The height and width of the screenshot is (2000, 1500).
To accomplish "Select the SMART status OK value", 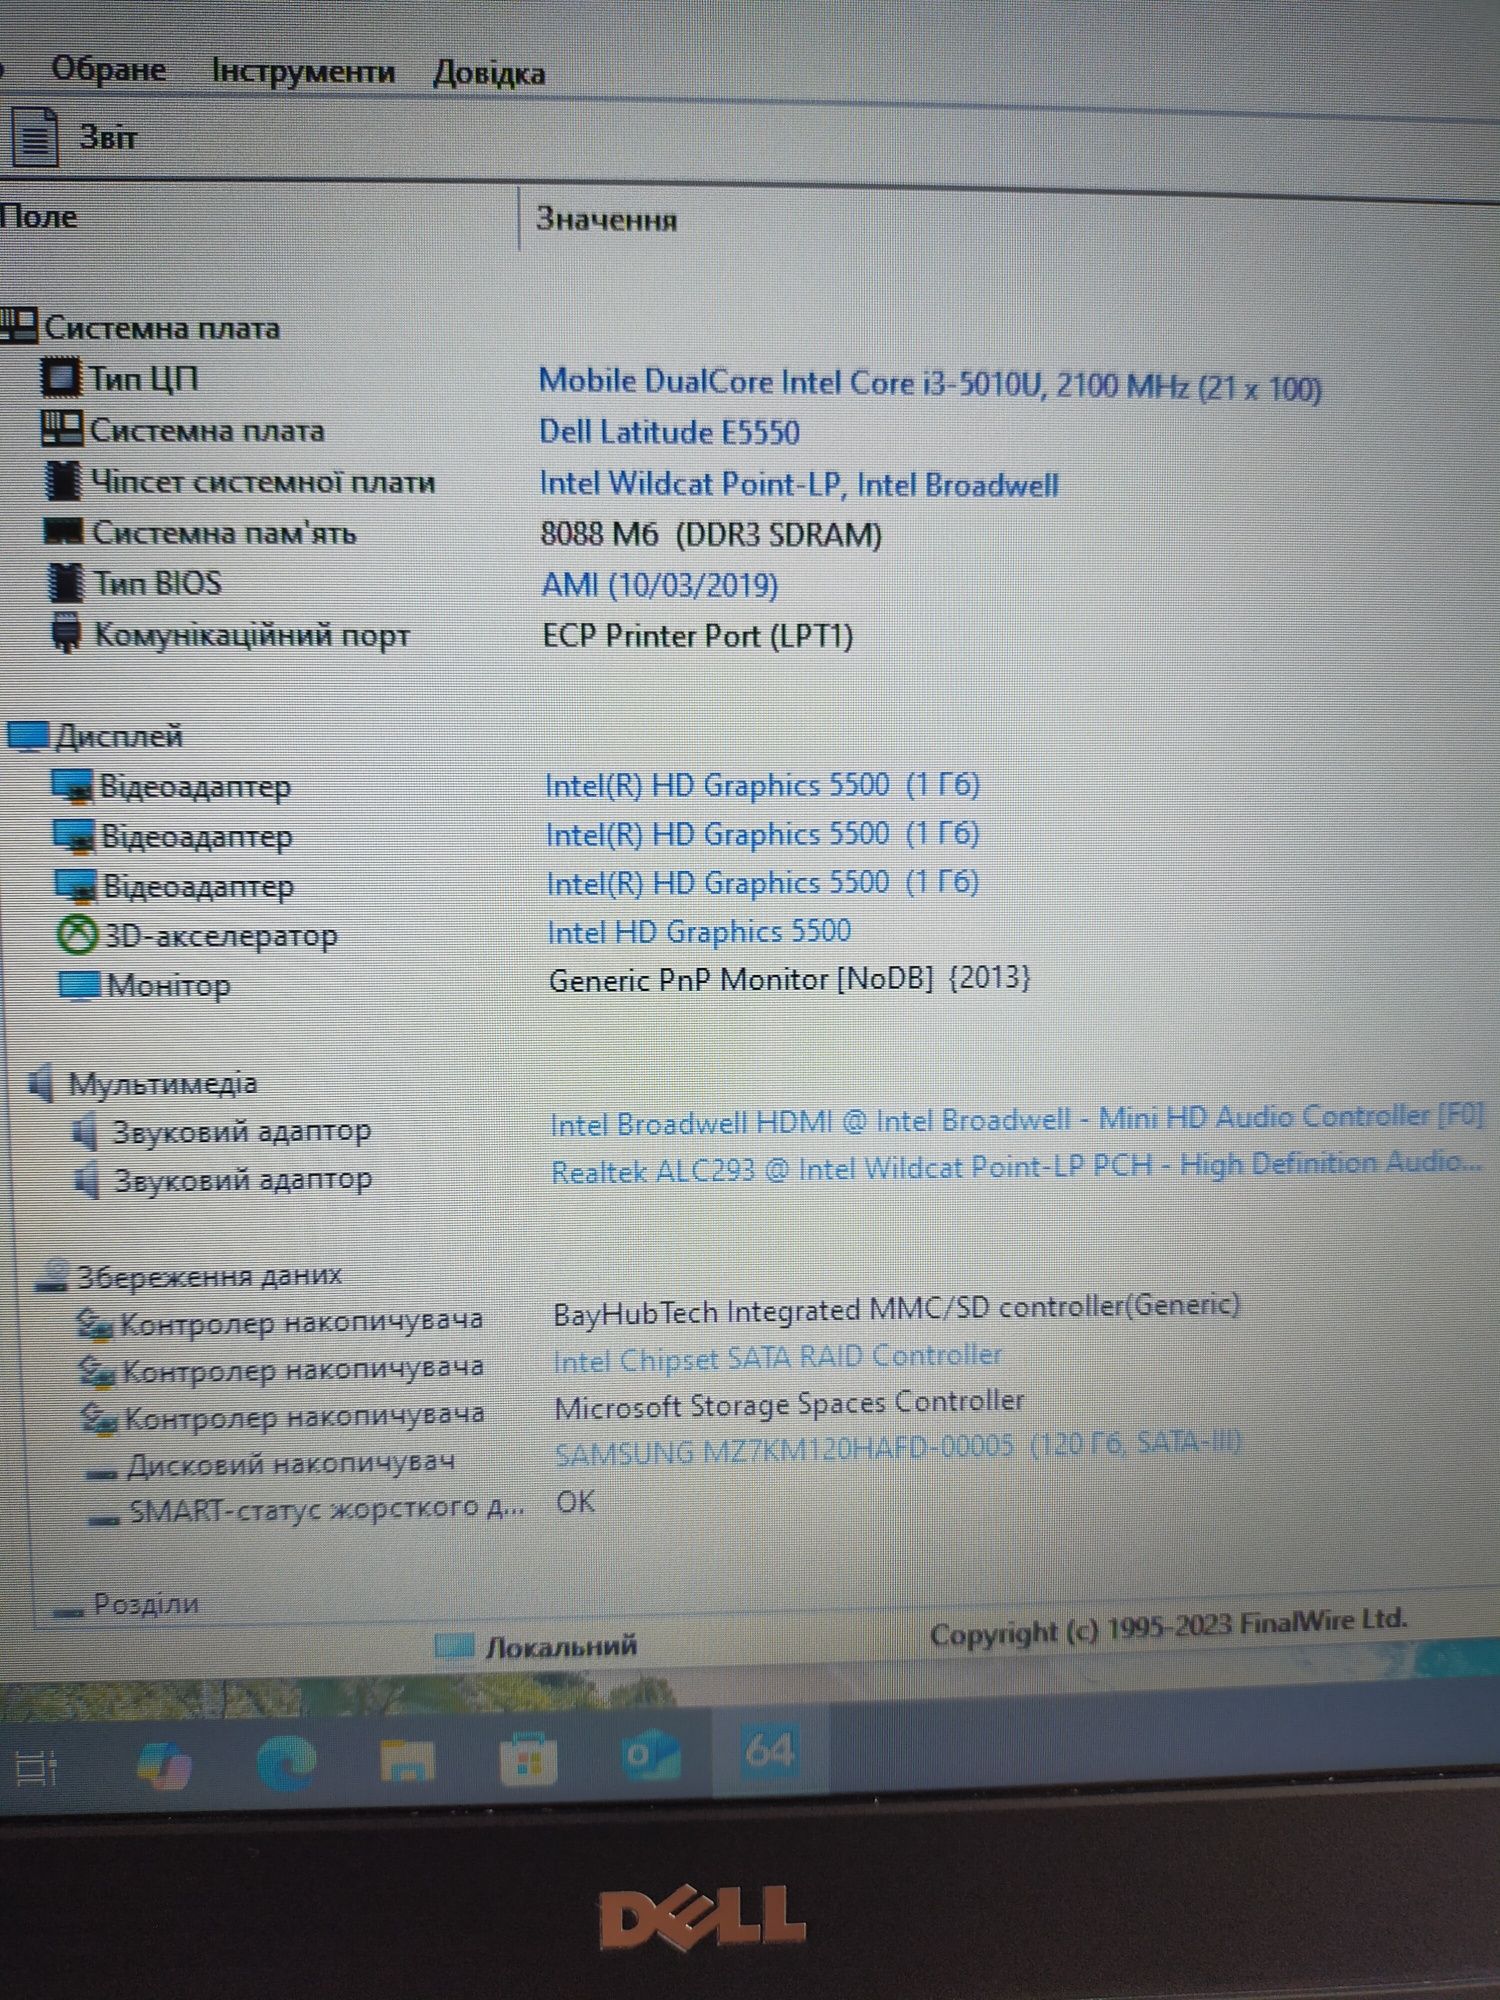I will (576, 1501).
